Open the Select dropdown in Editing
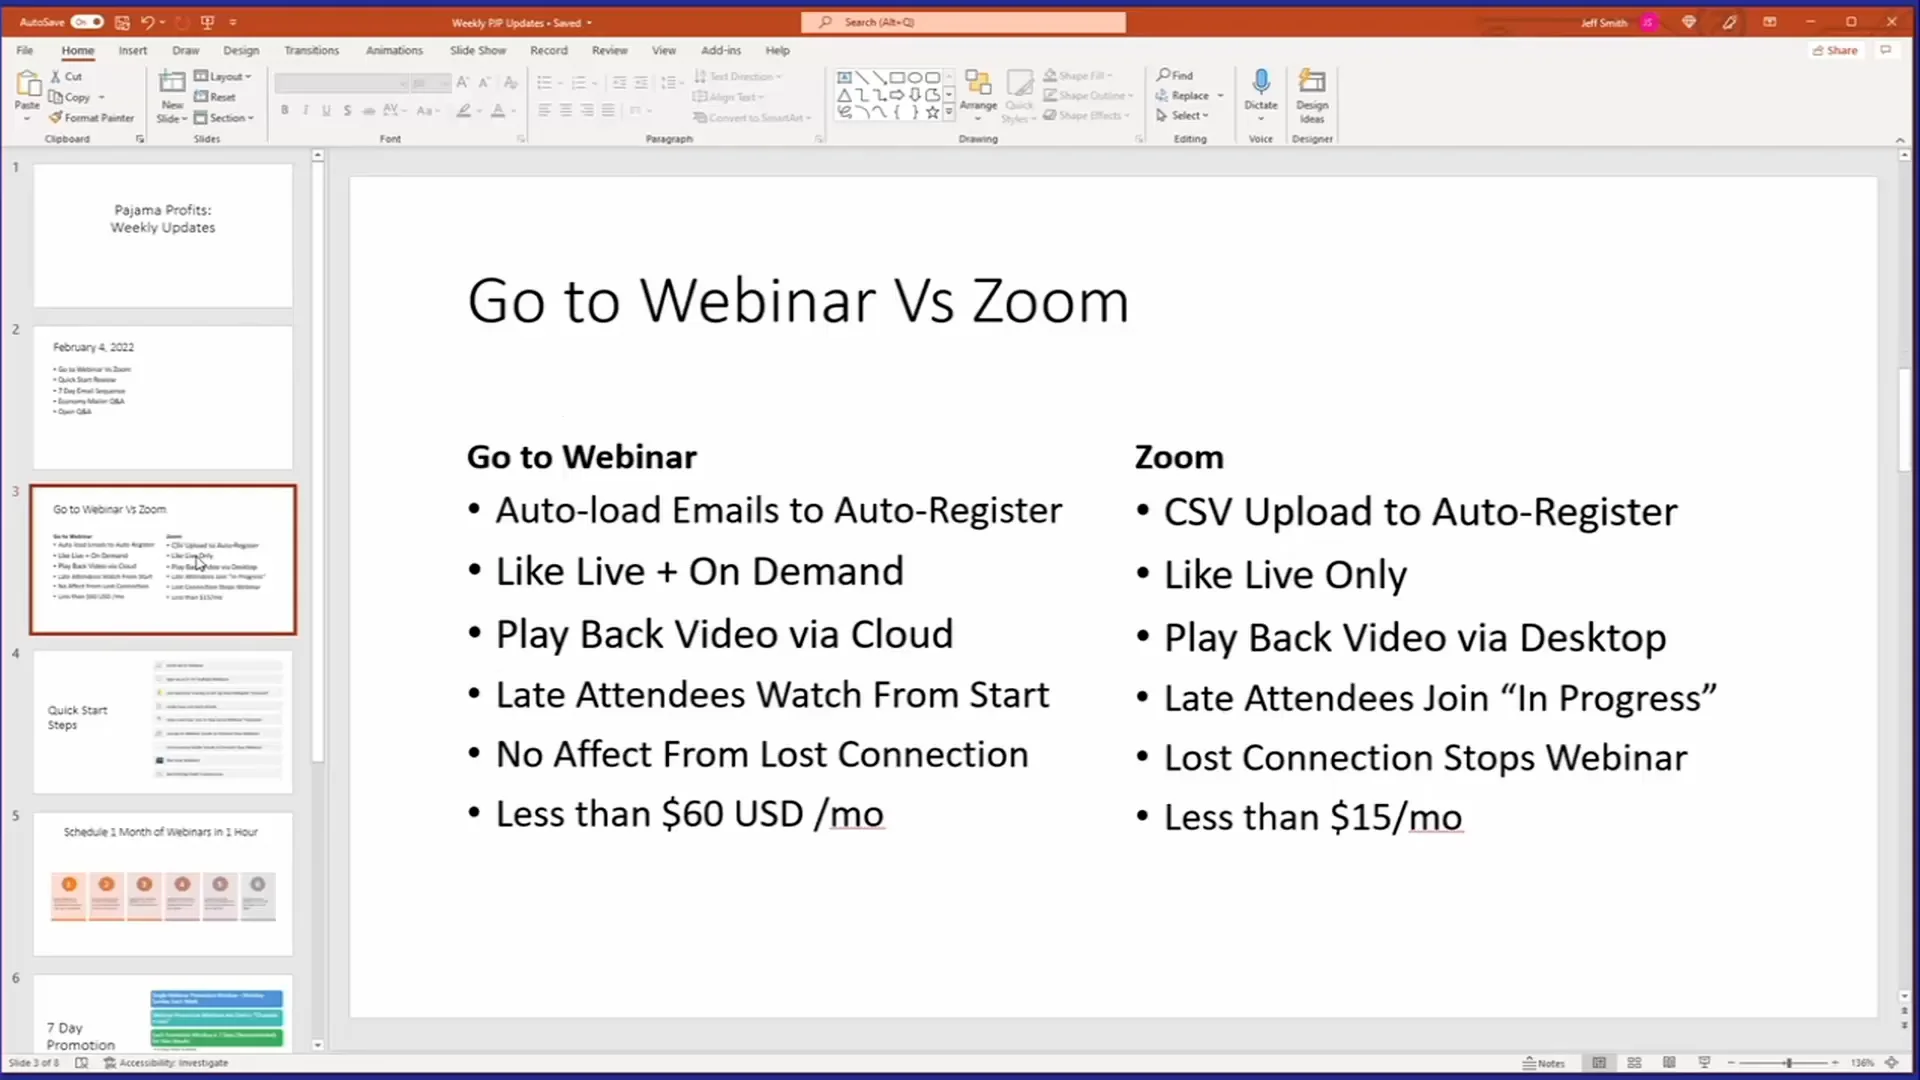Viewport: 1920px width, 1080px height. tap(1183, 116)
